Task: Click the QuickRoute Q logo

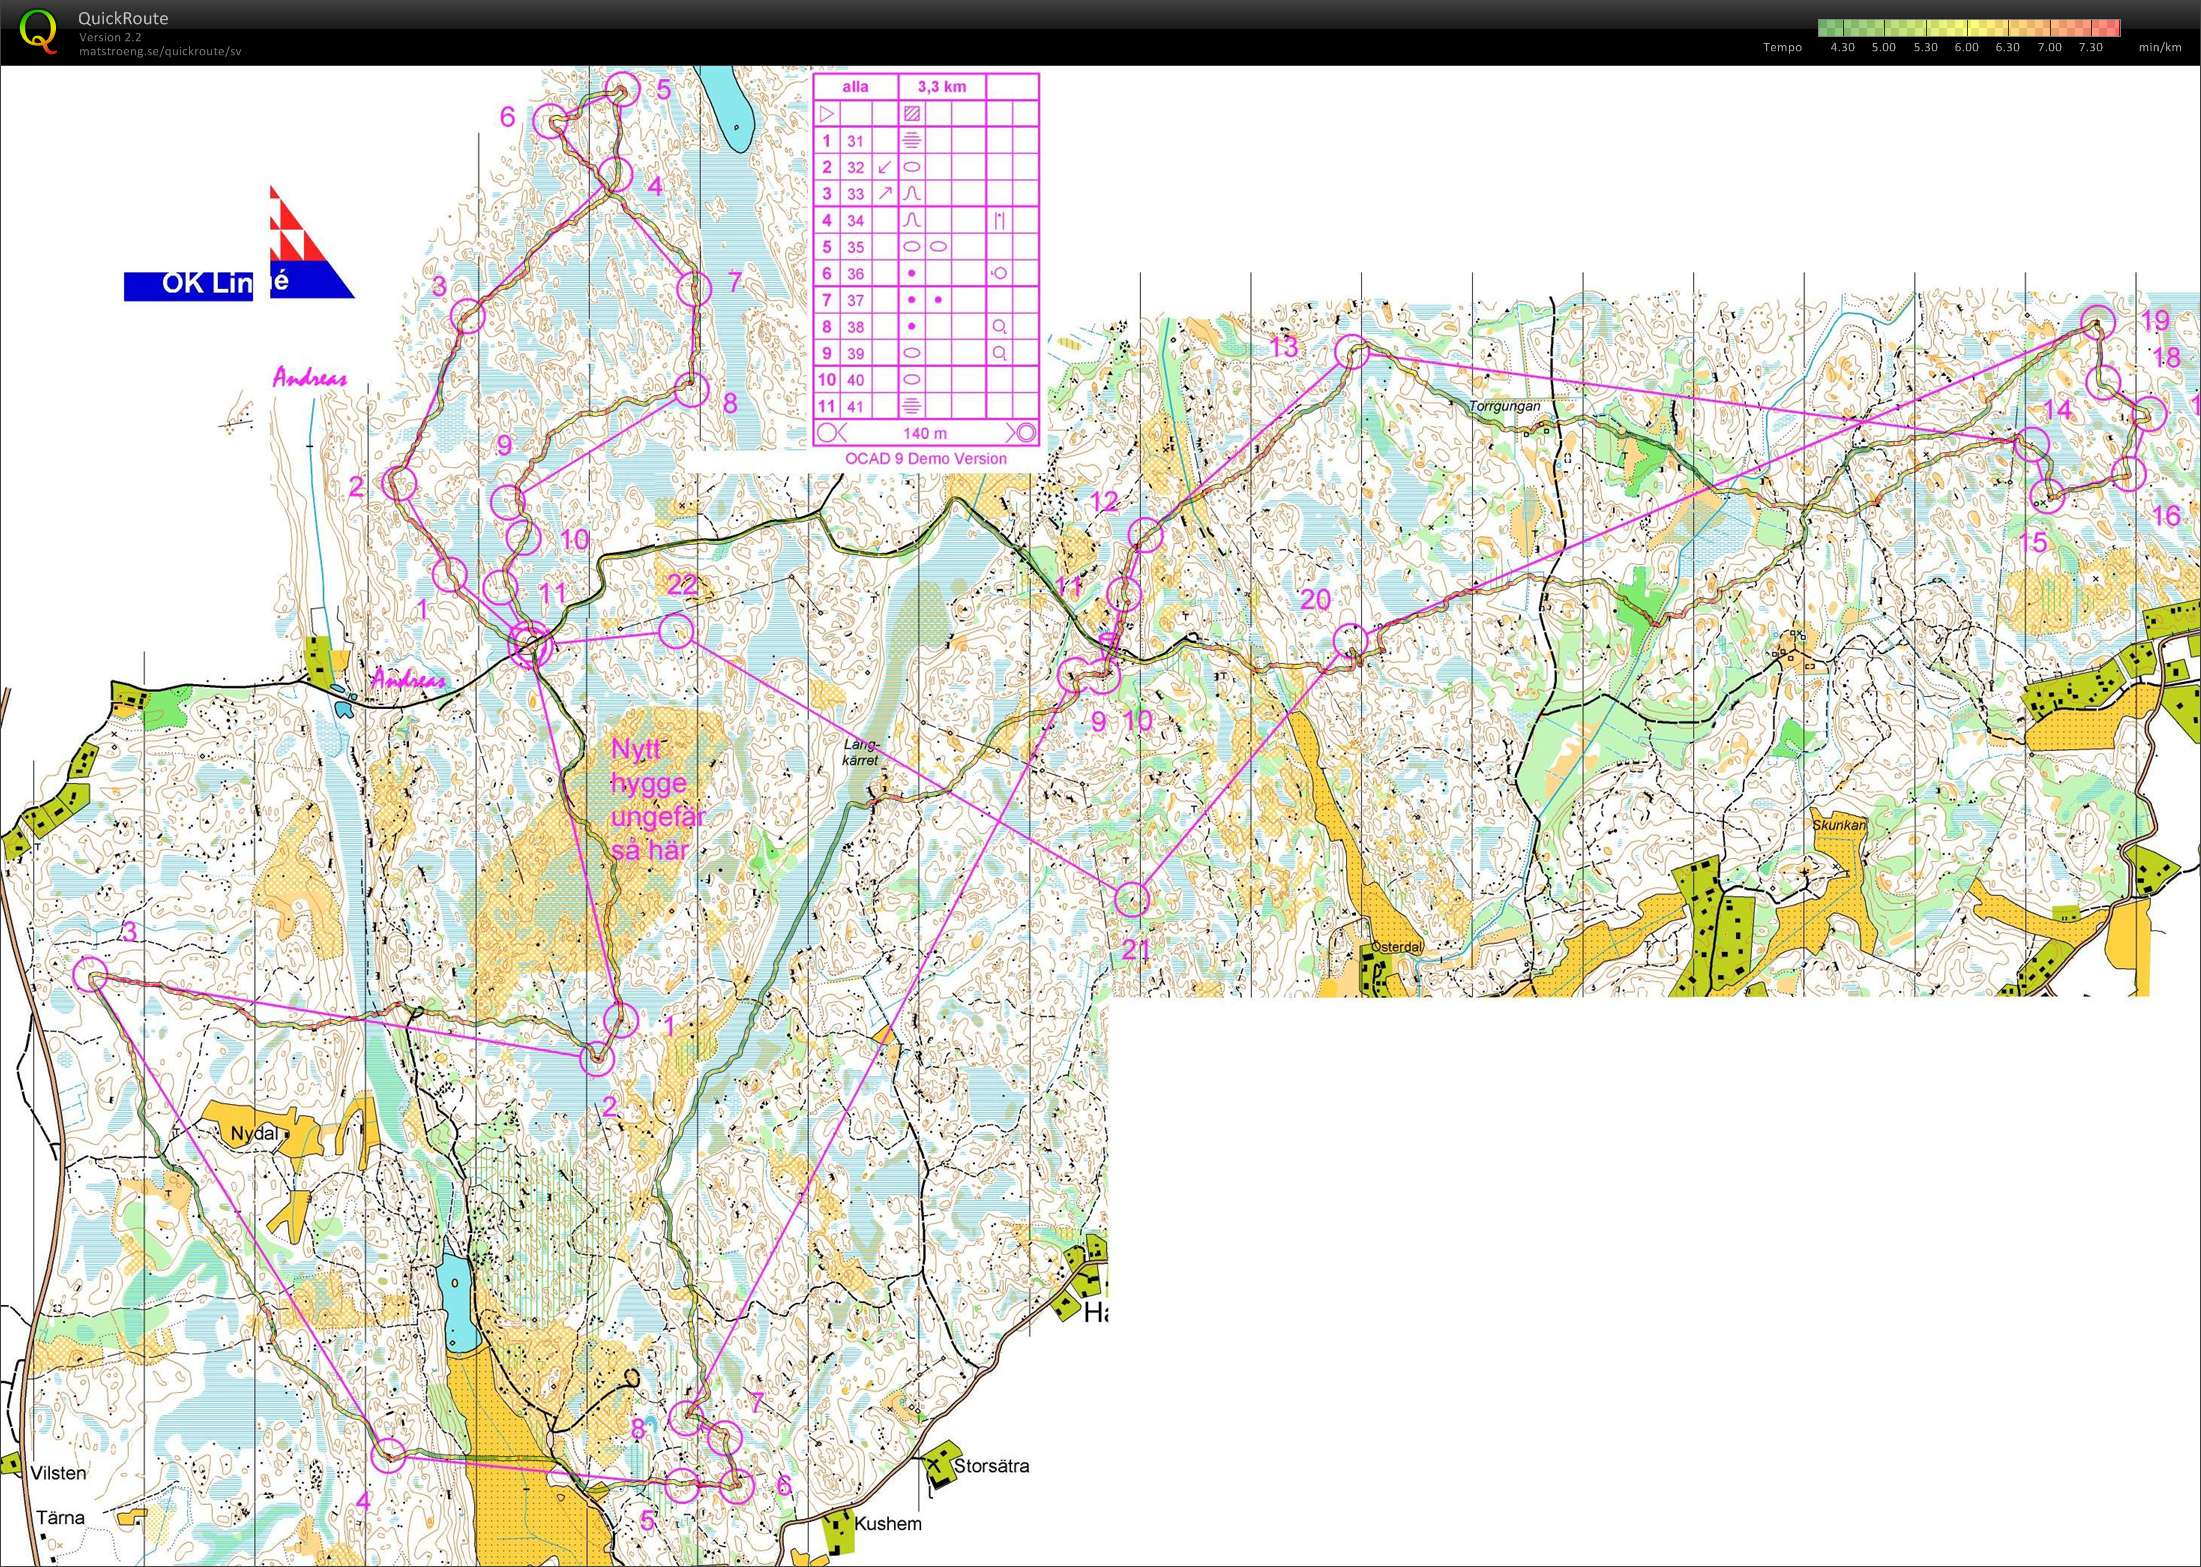Action: point(37,31)
